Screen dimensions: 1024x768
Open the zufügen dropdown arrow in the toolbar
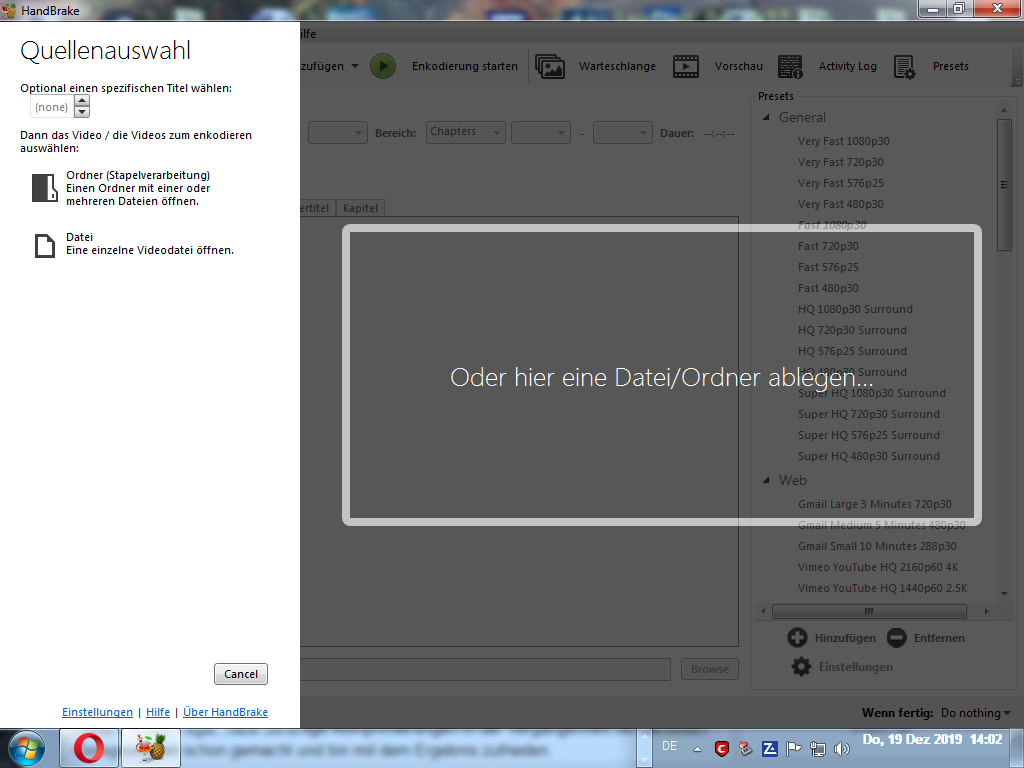coord(355,66)
